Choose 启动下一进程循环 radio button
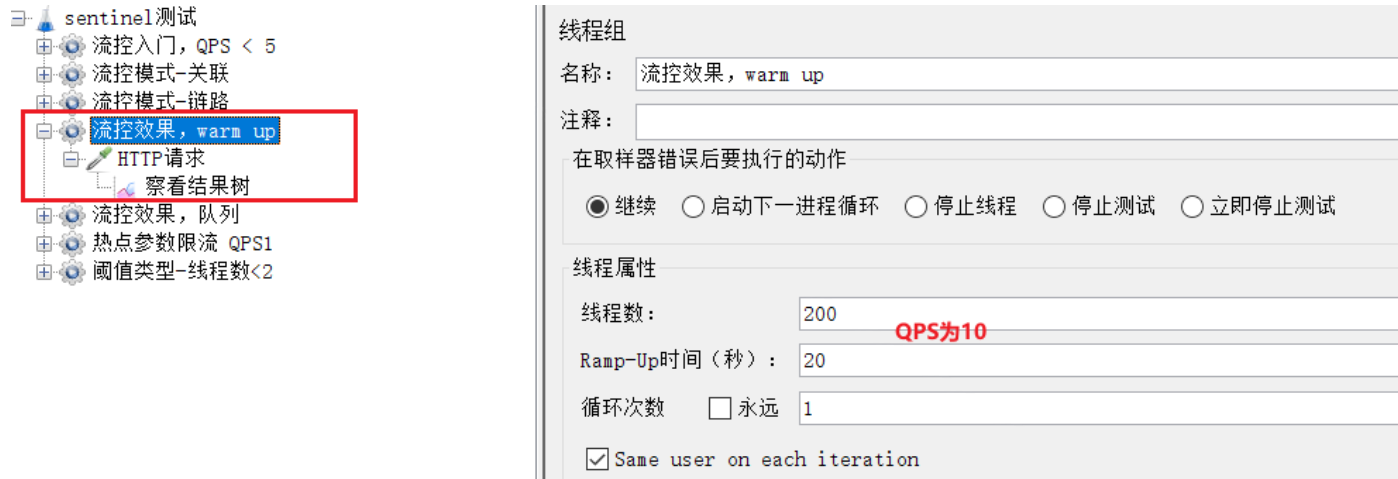 [693, 207]
